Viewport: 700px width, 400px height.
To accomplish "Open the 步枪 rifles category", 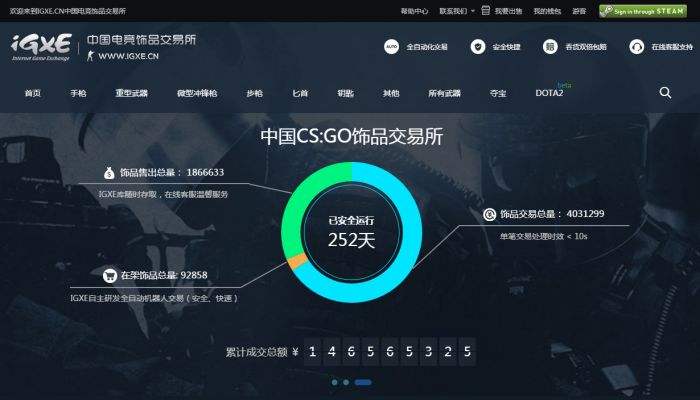I will click(x=254, y=93).
